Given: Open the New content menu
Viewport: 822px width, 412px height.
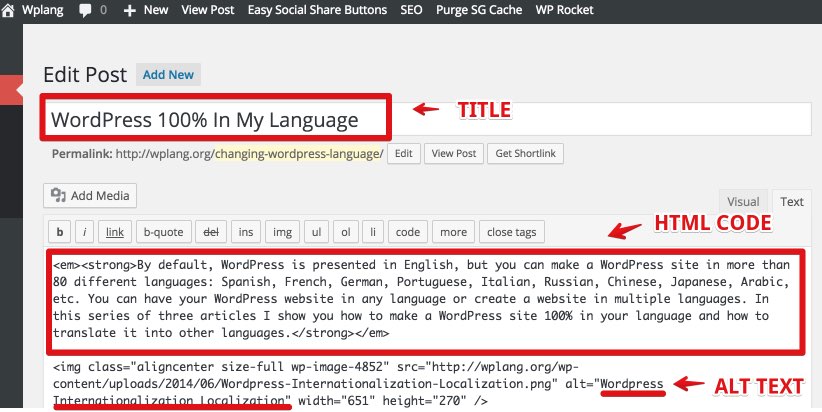Looking at the screenshot, I should click(146, 10).
